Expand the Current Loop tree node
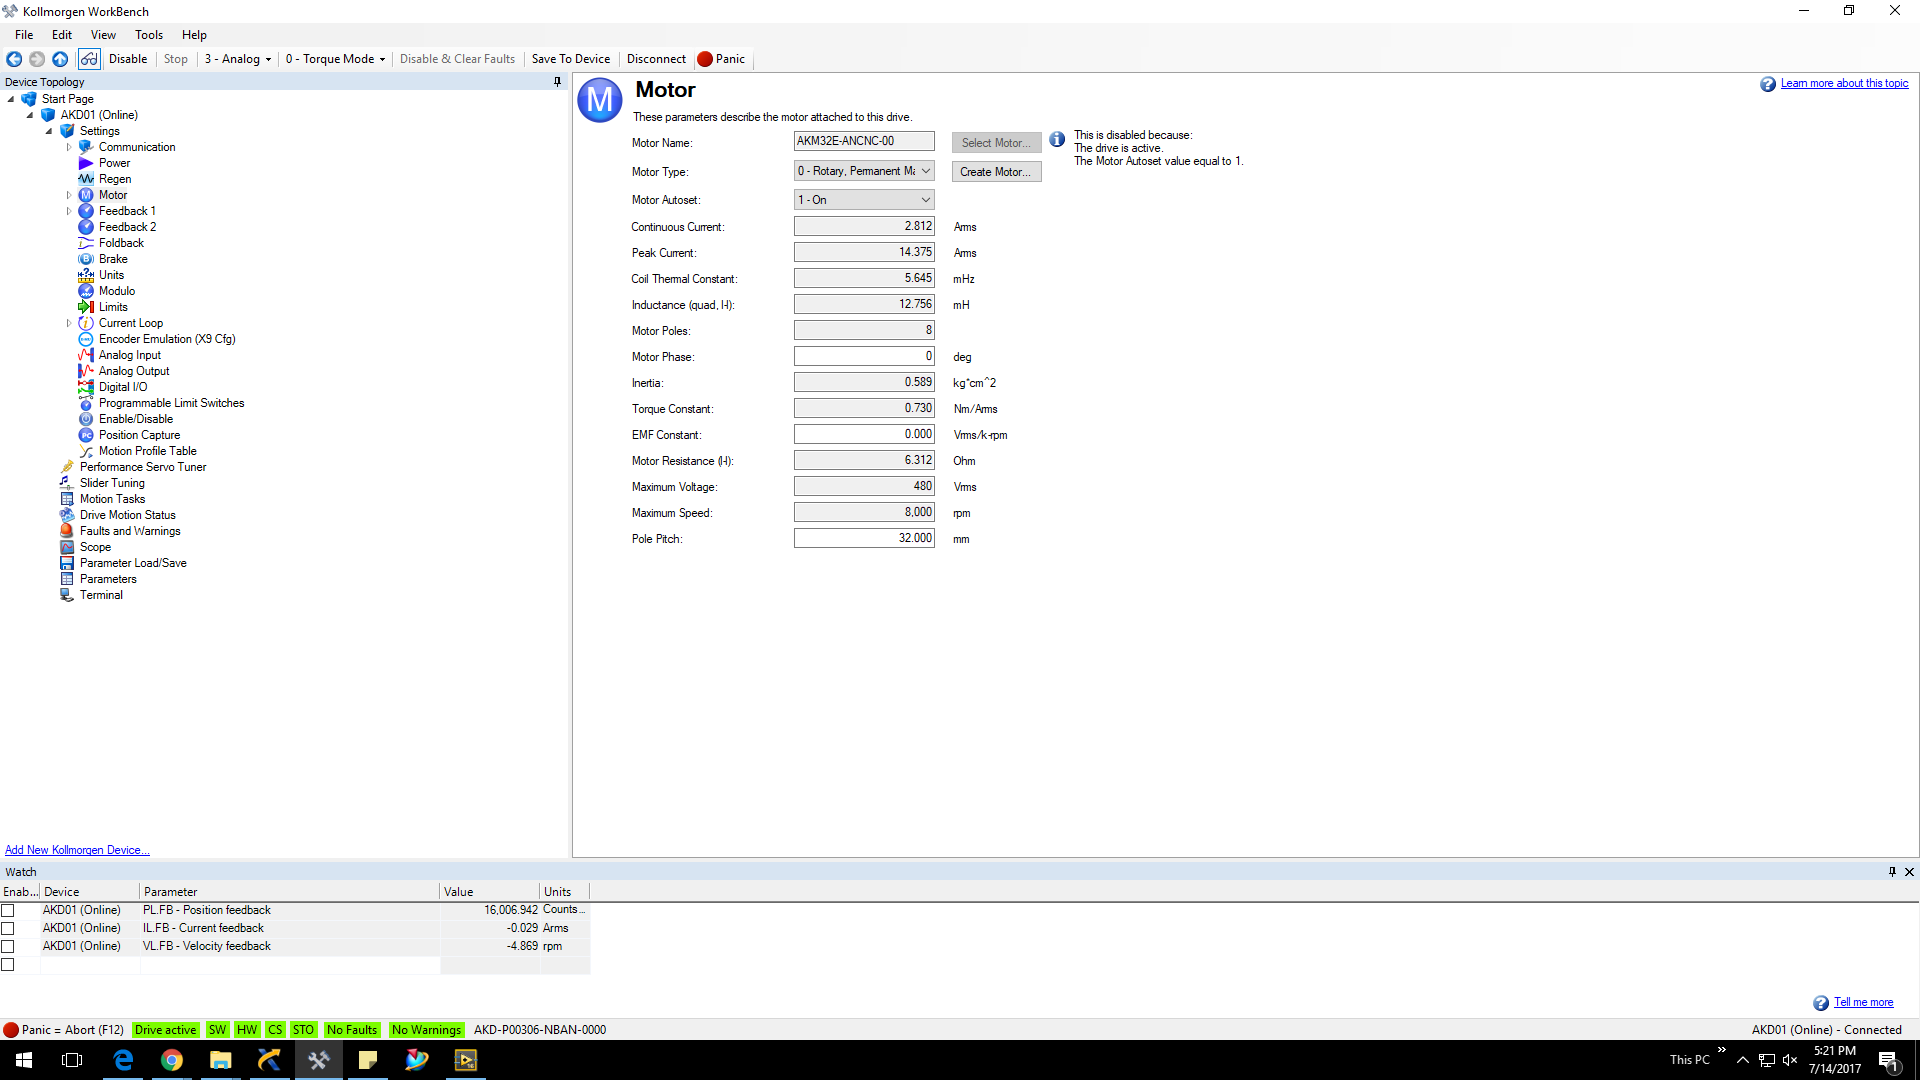Image resolution: width=1920 pixels, height=1080 pixels. click(69, 323)
